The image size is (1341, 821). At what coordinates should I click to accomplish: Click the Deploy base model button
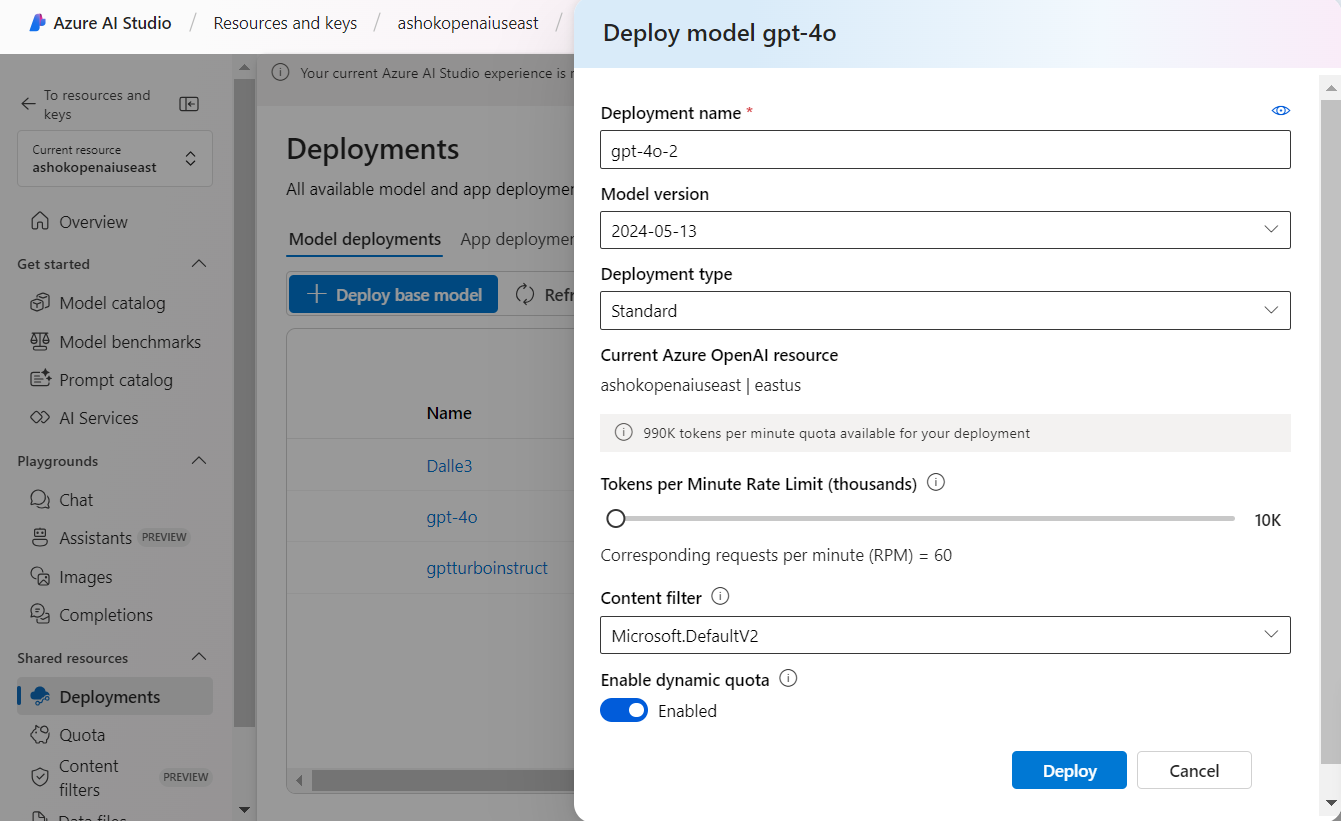[x=393, y=294]
